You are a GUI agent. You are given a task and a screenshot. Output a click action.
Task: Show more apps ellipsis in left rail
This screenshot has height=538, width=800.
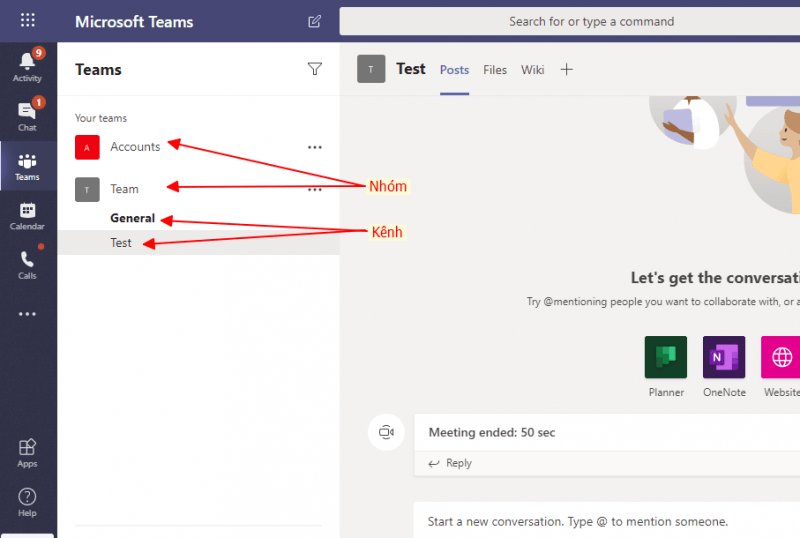point(28,314)
